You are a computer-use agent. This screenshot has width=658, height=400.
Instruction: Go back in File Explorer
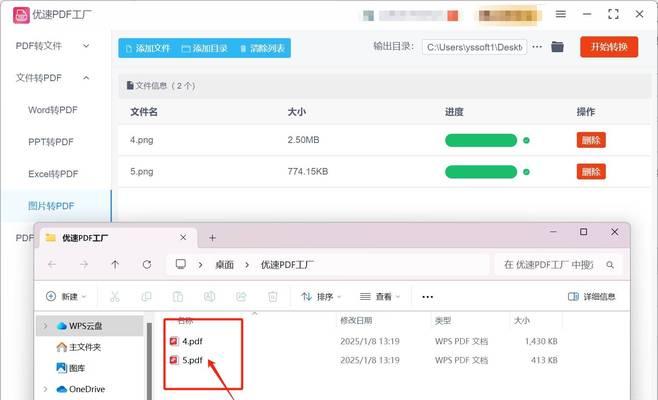[52, 264]
